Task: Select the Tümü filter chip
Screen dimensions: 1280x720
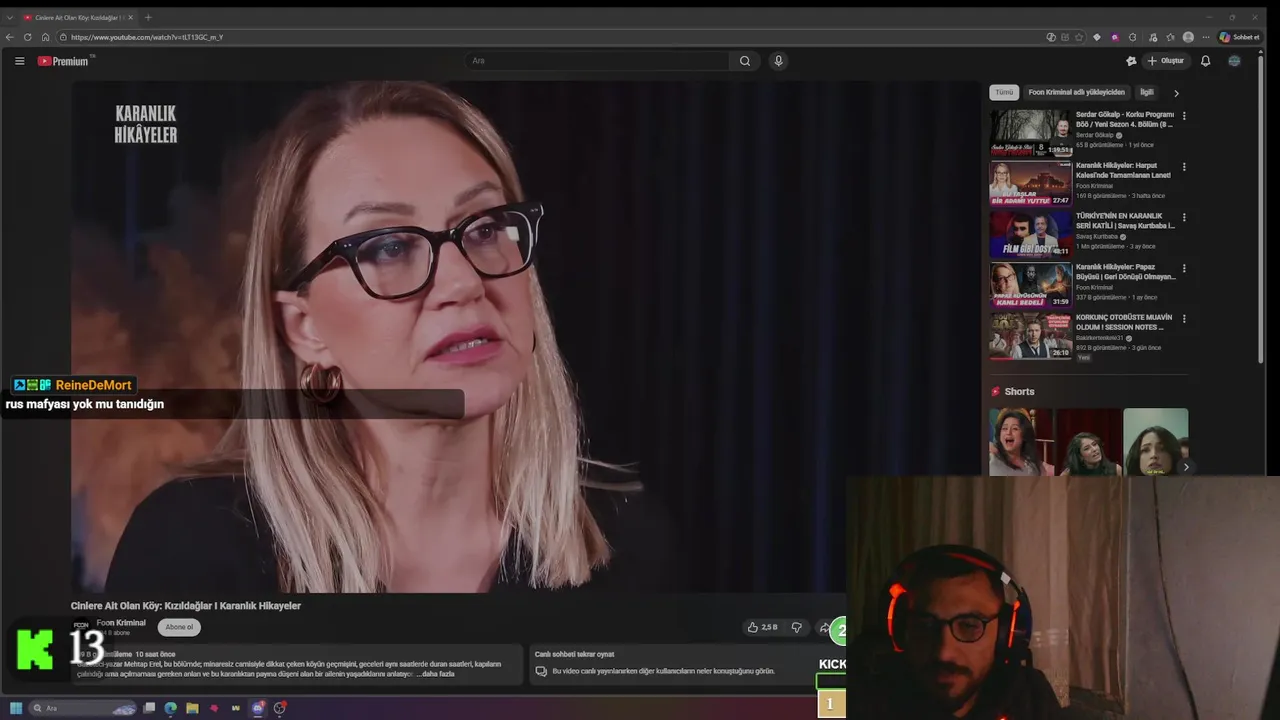Action: click(1004, 92)
